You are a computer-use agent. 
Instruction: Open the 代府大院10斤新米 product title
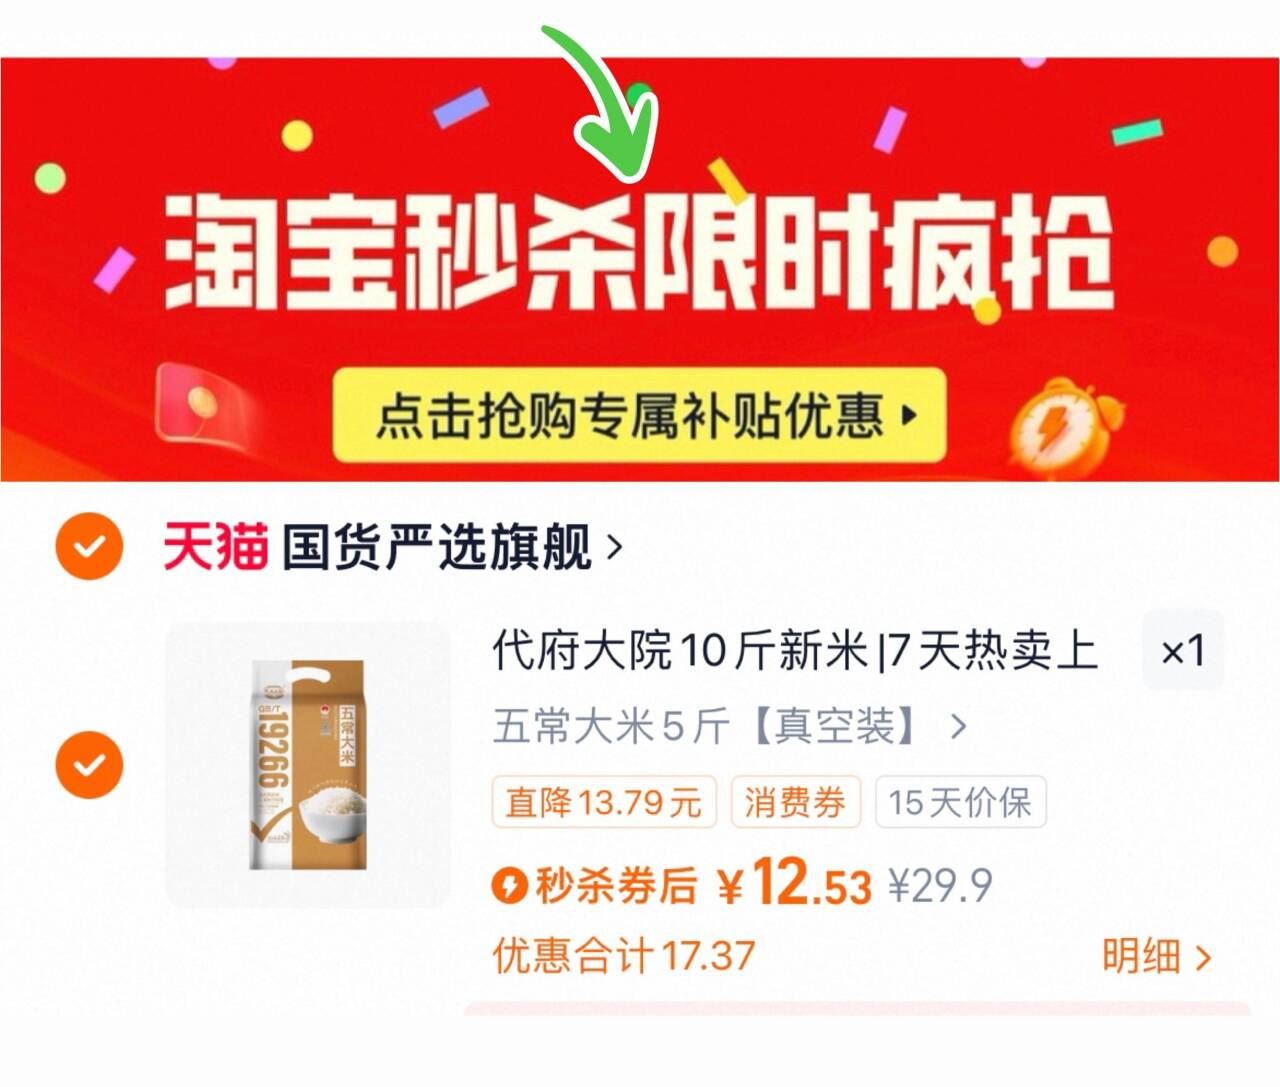795,651
